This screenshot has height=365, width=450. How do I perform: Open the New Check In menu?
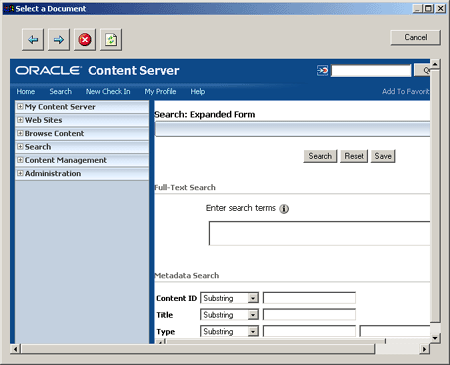pos(108,91)
